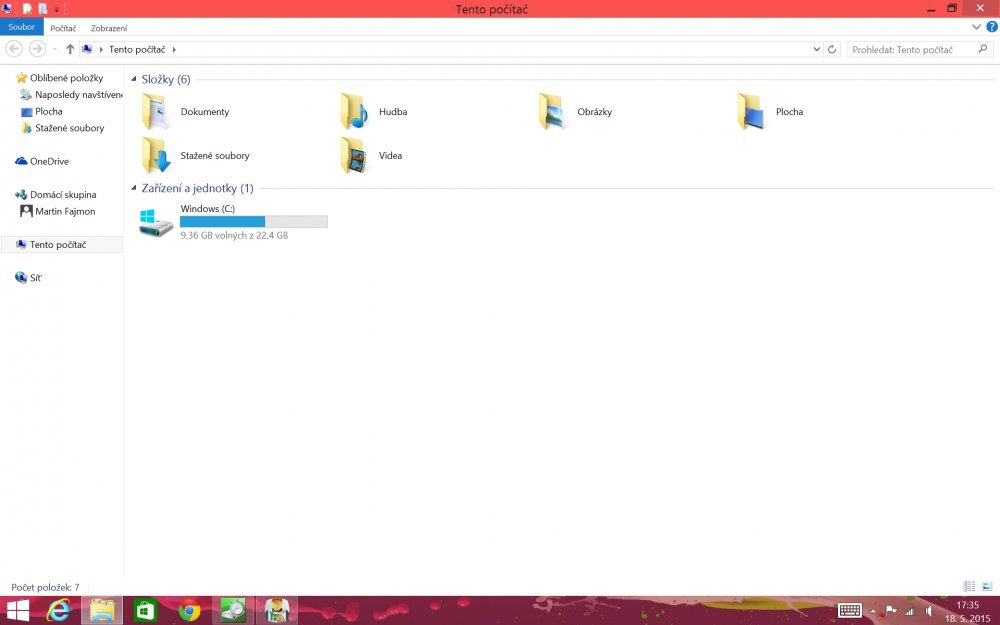The image size is (1000, 625).
Task: Open the volume icon in the system tray
Action: (x=928, y=611)
